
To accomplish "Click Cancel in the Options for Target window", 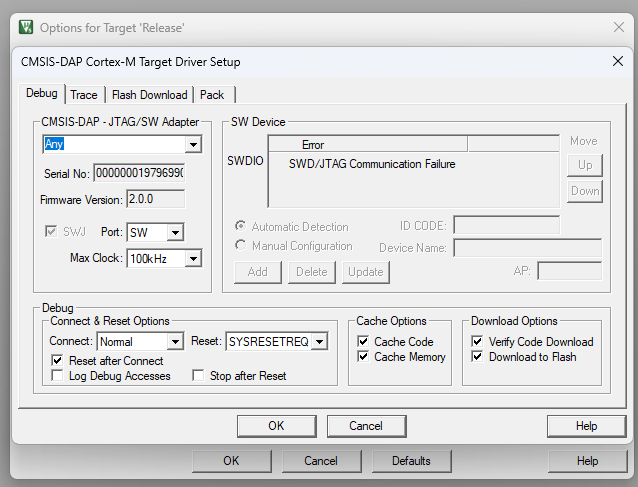I will (321, 461).
